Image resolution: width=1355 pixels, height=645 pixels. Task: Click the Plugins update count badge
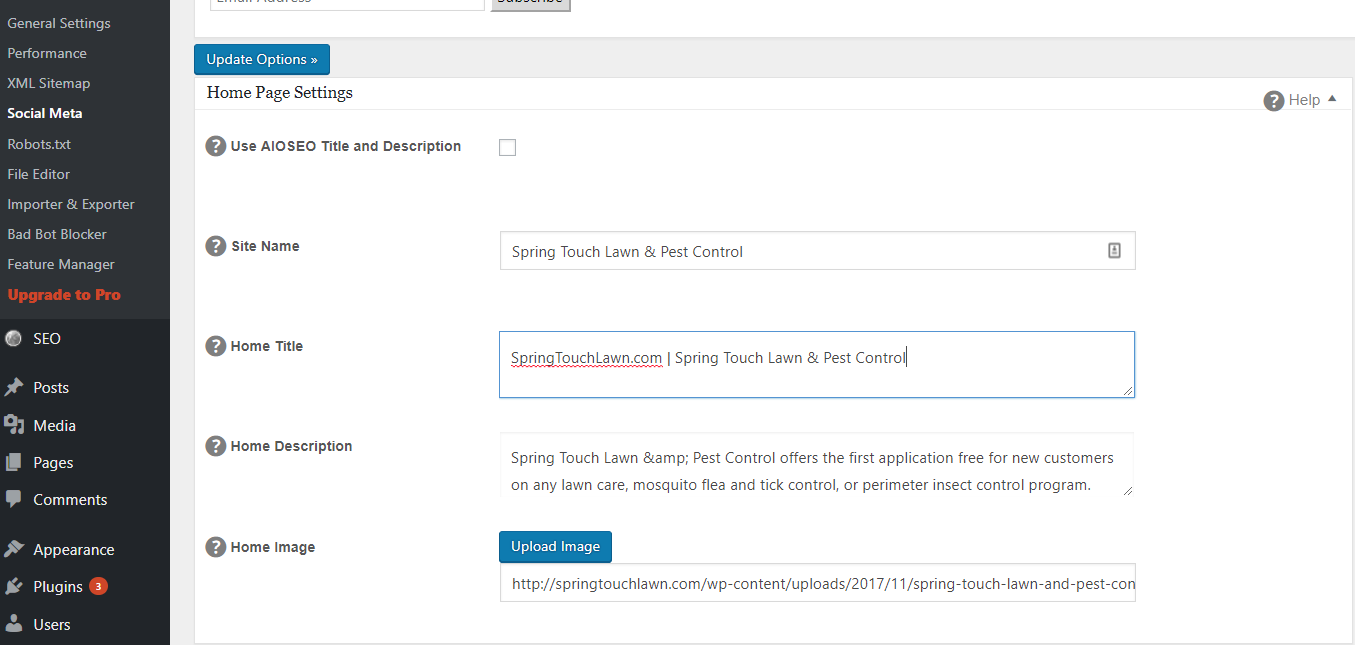coord(98,586)
